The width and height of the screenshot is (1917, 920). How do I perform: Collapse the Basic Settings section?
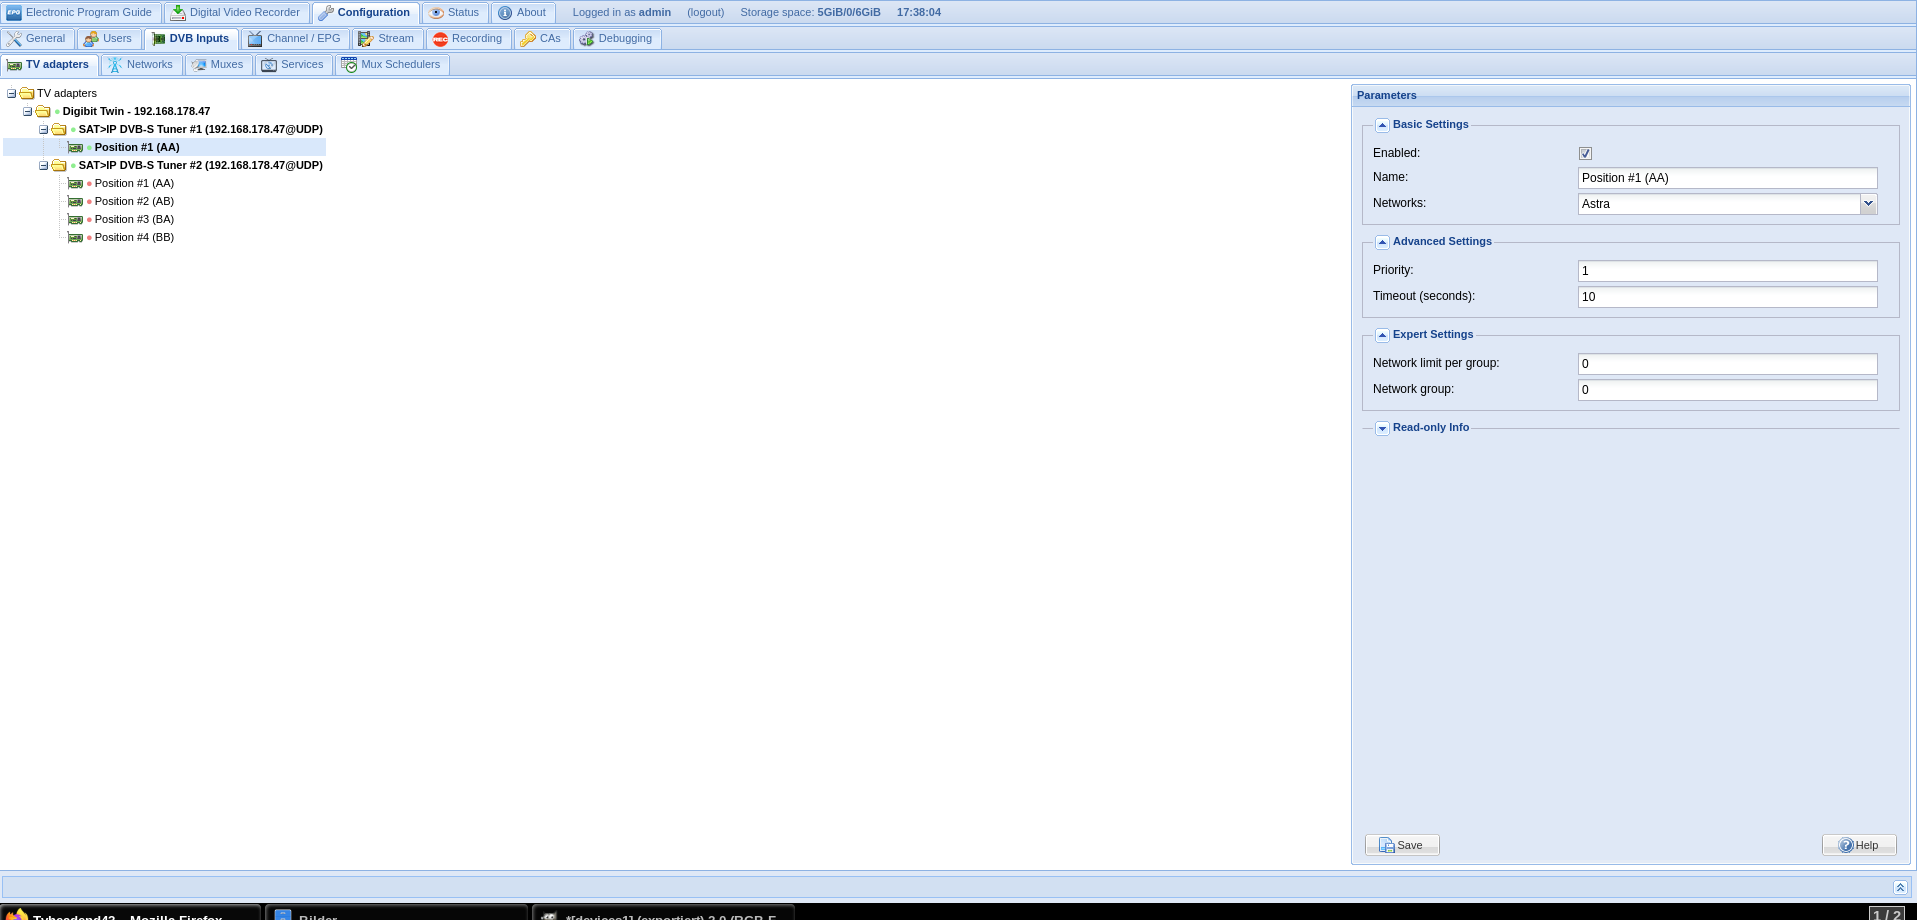[1382, 125]
